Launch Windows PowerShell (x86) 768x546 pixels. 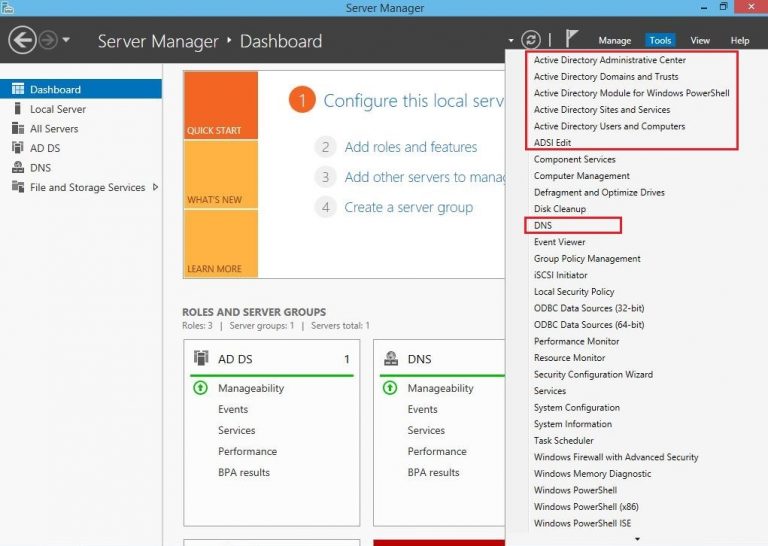click(586, 507)
